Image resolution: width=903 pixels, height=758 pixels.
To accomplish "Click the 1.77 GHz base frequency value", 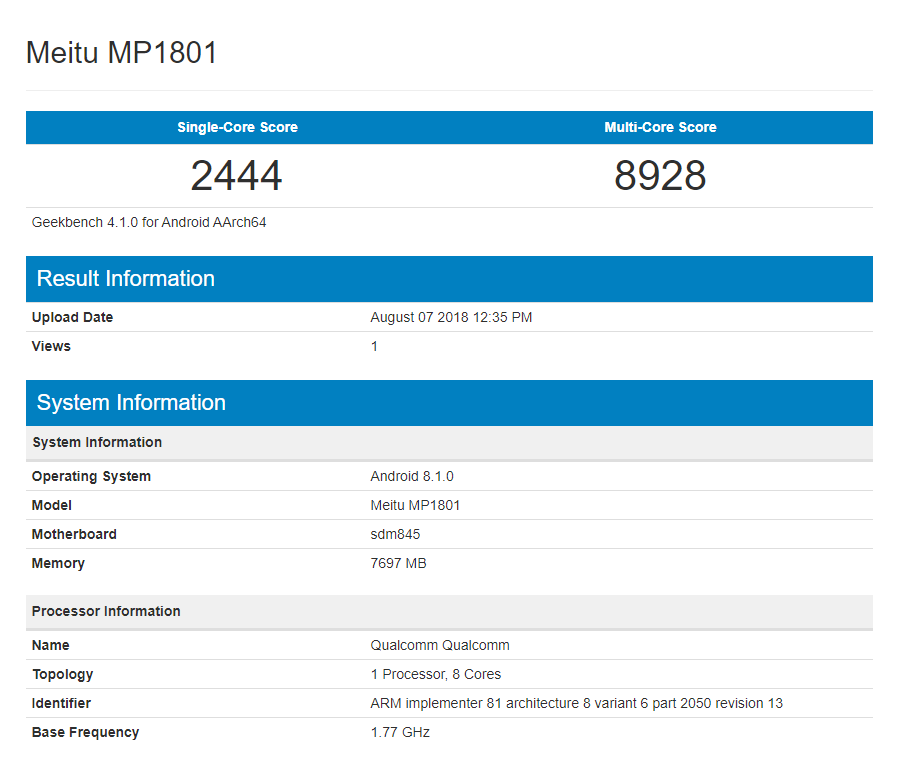I will pyautogui.click(x=399, y=732).
